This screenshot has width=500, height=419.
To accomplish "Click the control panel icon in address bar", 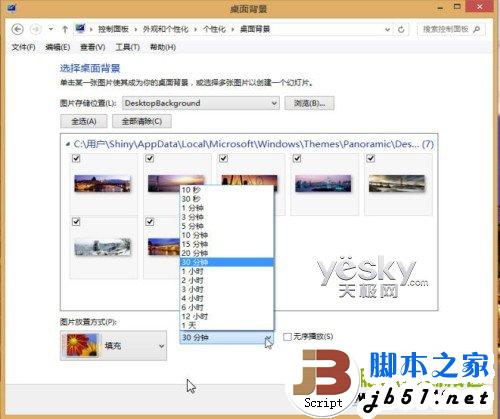I will [80, 29].
